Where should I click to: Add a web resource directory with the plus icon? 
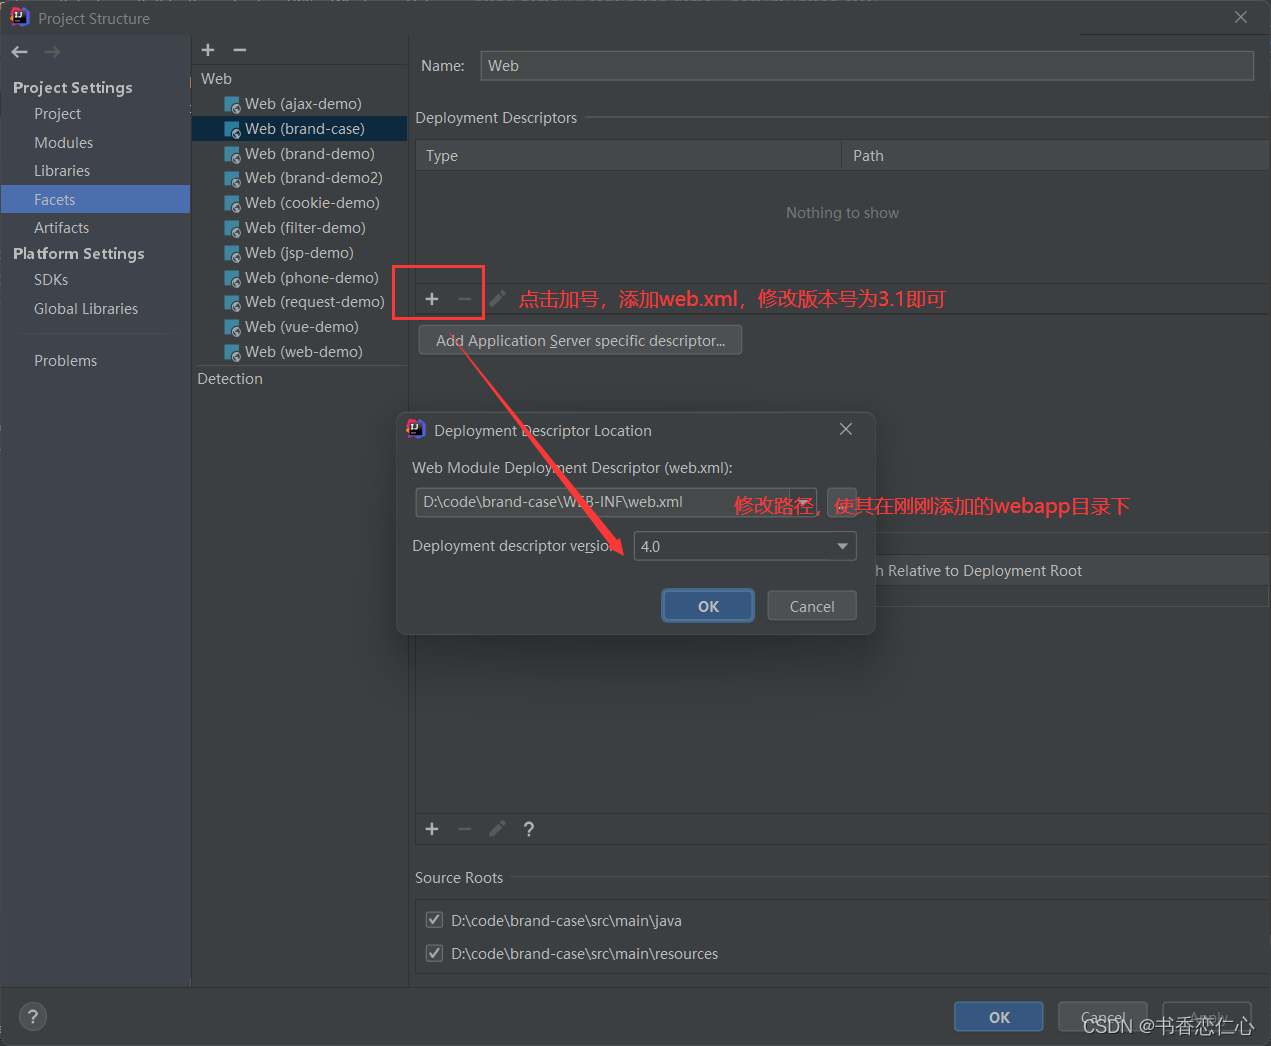[x=432, y=829]
